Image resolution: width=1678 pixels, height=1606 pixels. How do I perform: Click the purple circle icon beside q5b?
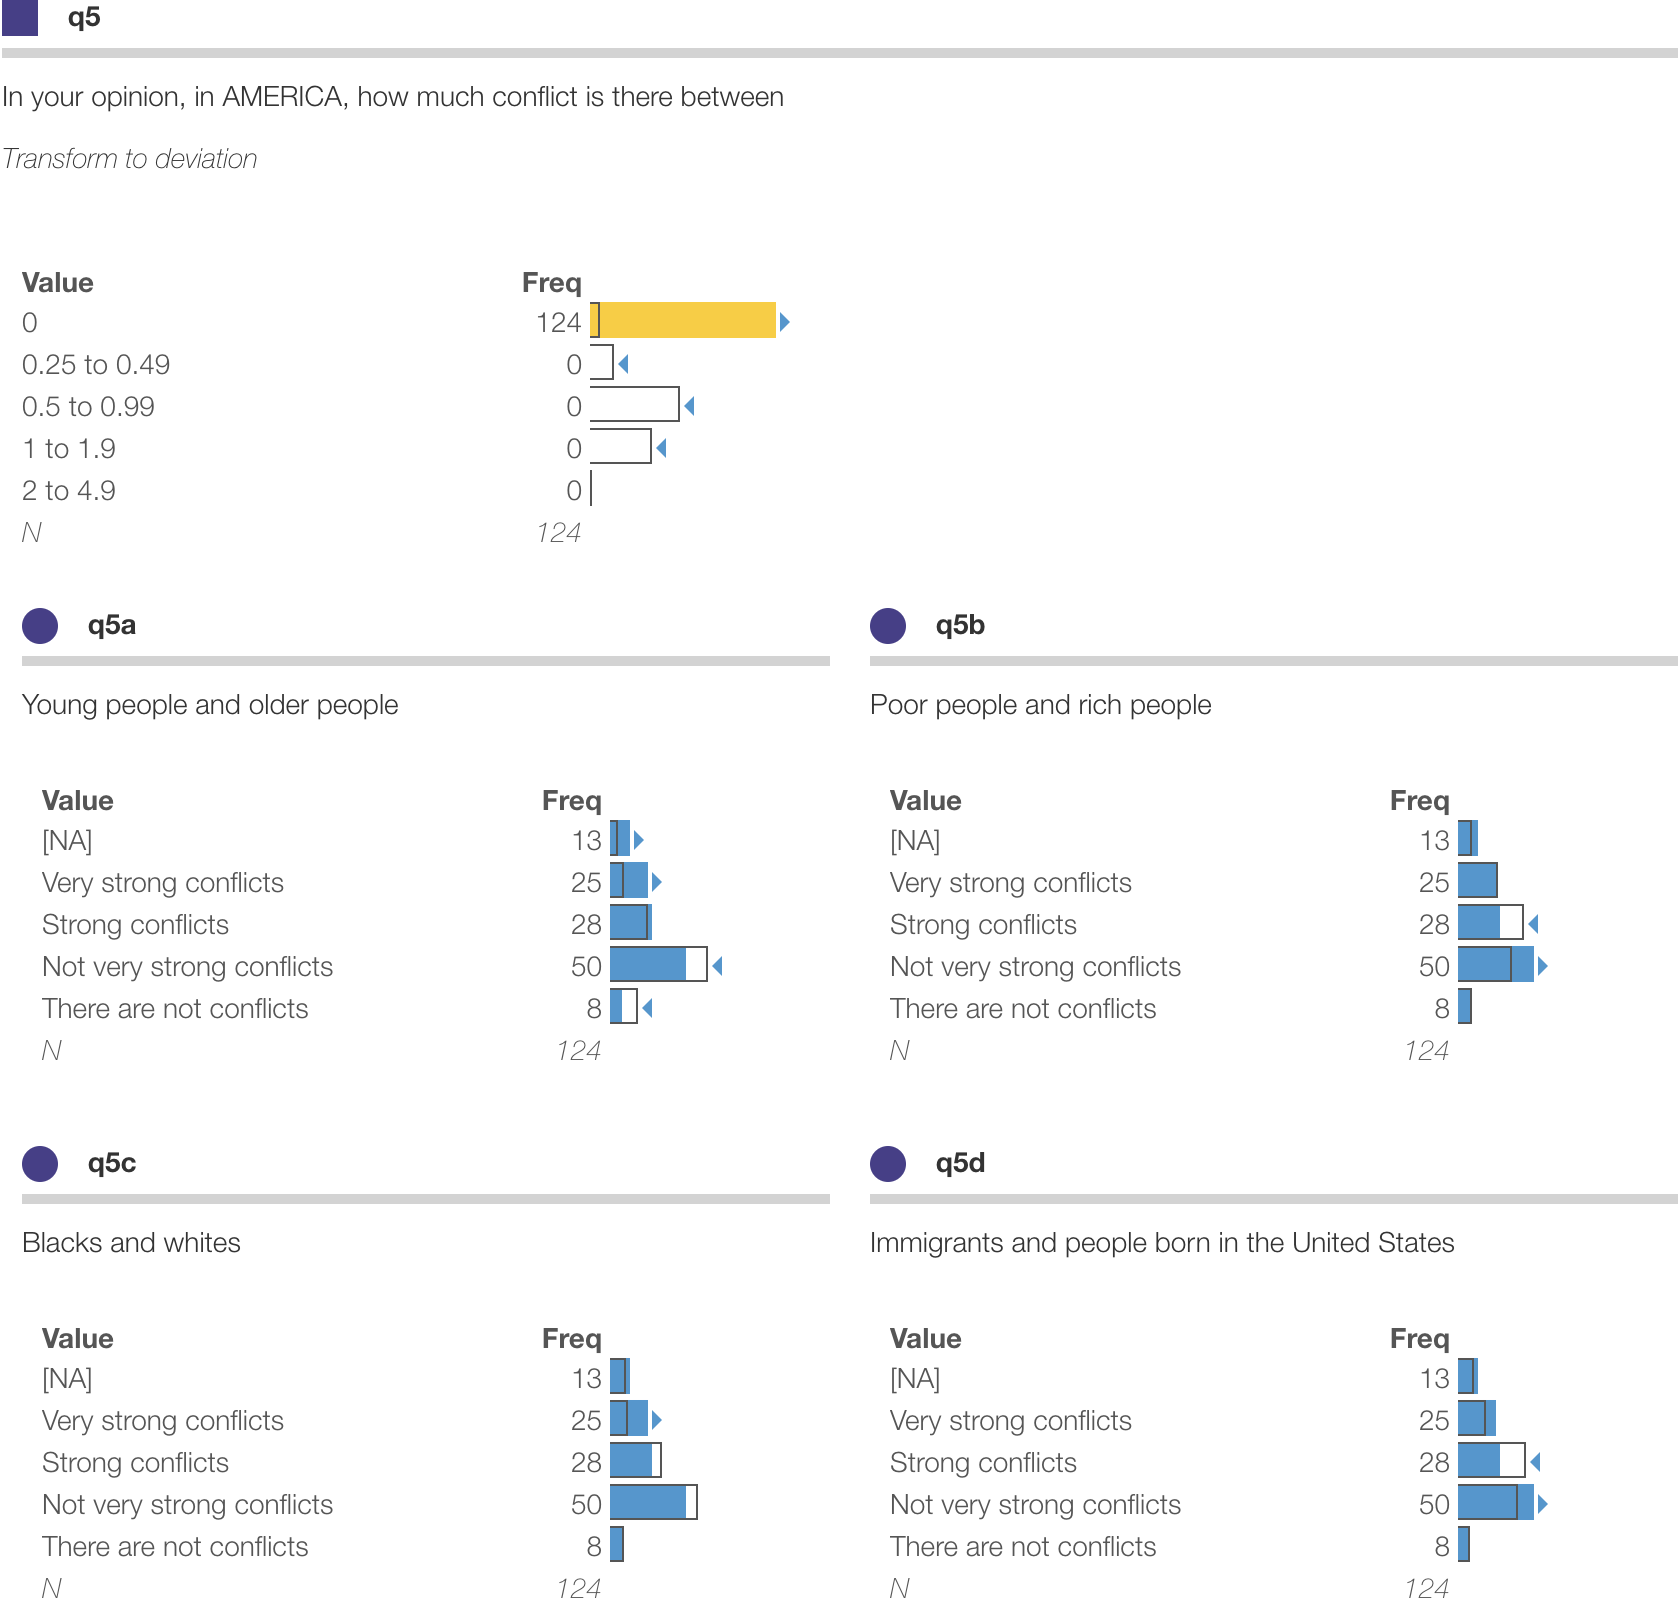(888, 626)
